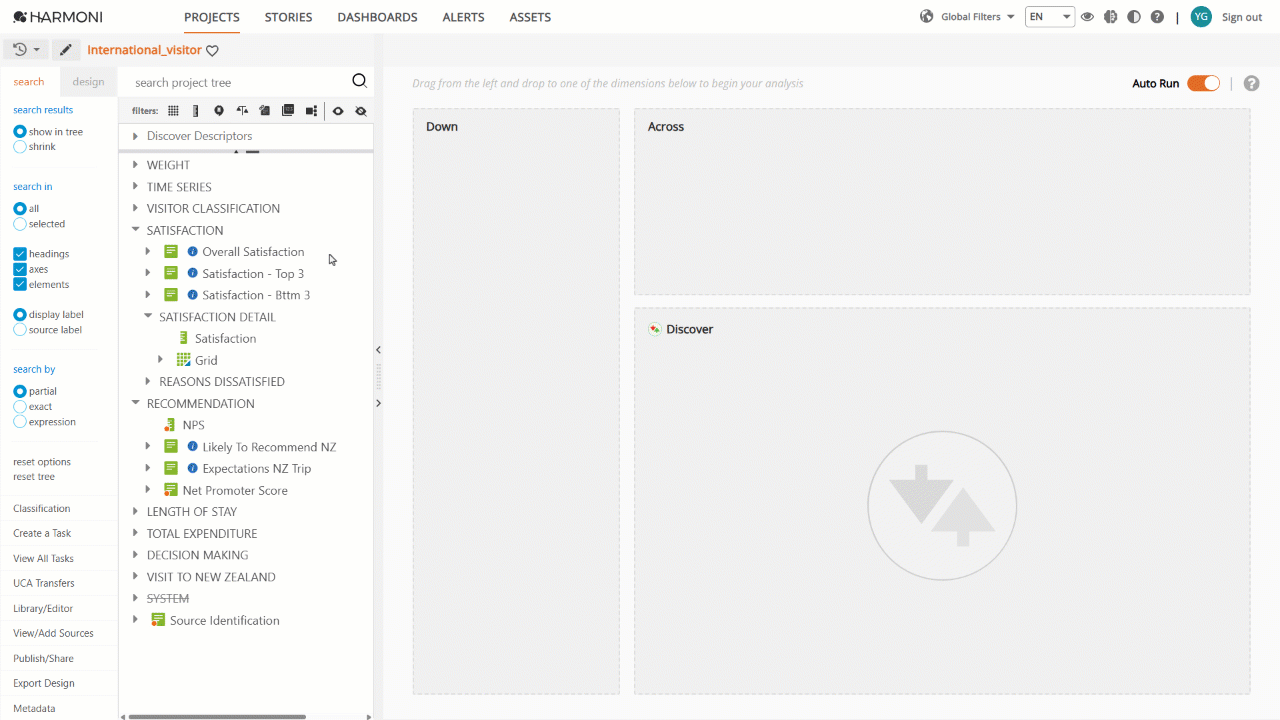Open the history clock dropdown

[x=27, y=50]
